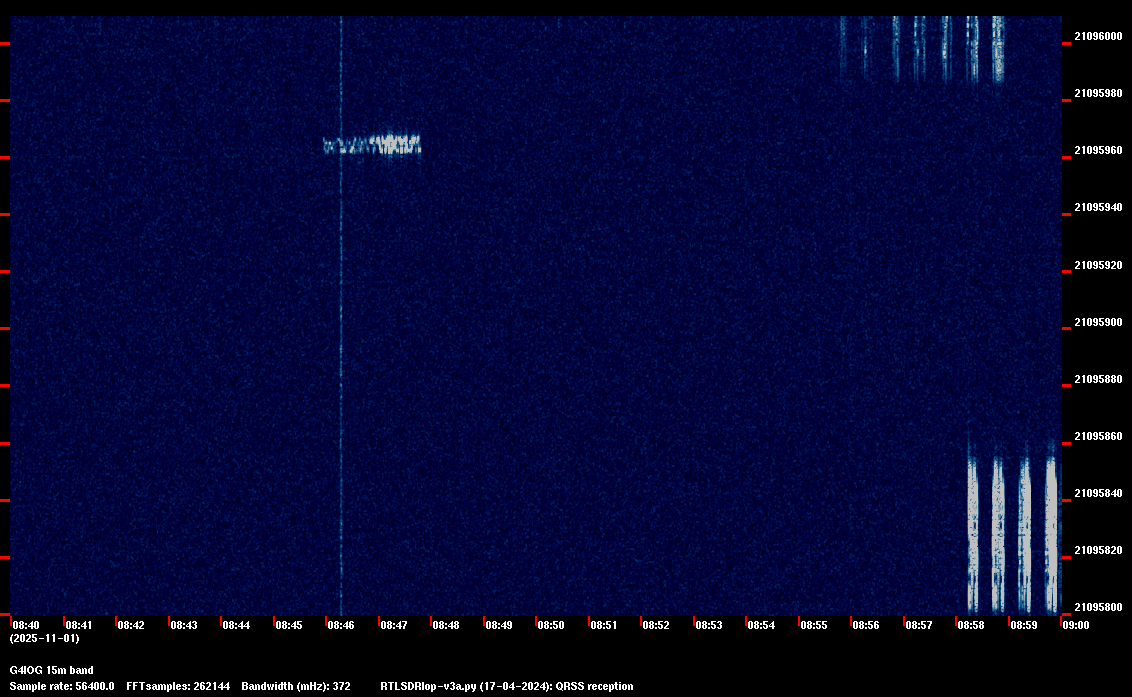Click the 08:58 time axis label
Image resolution: width=1132 pixels, height=697 pixels.
click(x=971, y=625)
